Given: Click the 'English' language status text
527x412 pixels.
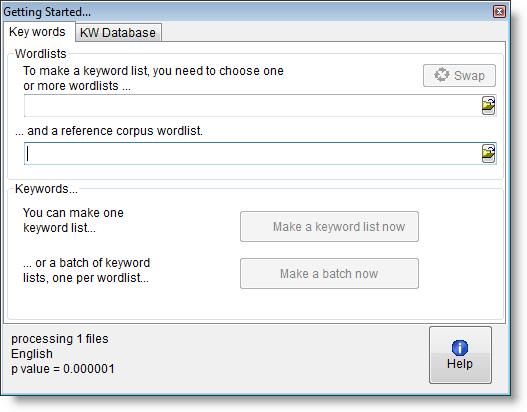Looking at the screenshot, I should click(32, 354).
